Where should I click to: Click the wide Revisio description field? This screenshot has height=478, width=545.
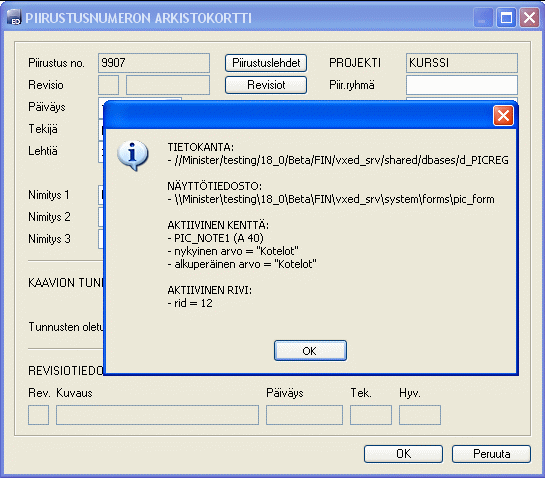[168, 85]
